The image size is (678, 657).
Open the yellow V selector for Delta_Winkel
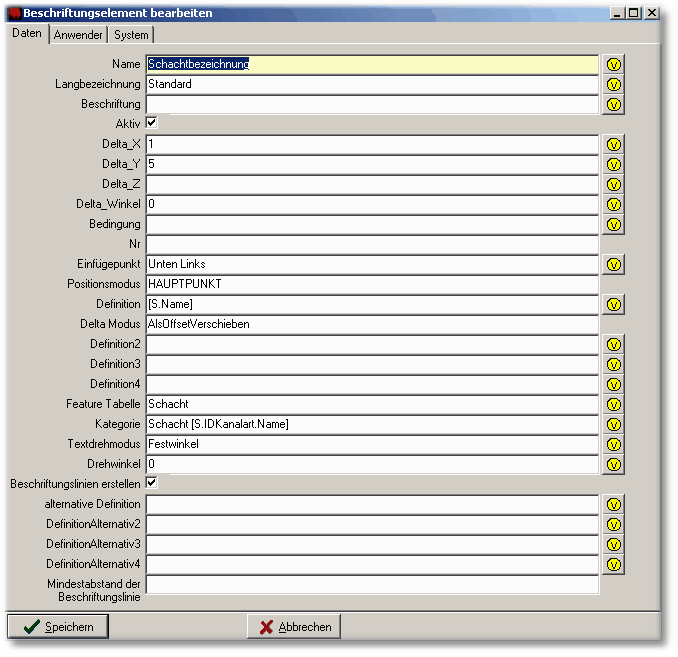614,204
